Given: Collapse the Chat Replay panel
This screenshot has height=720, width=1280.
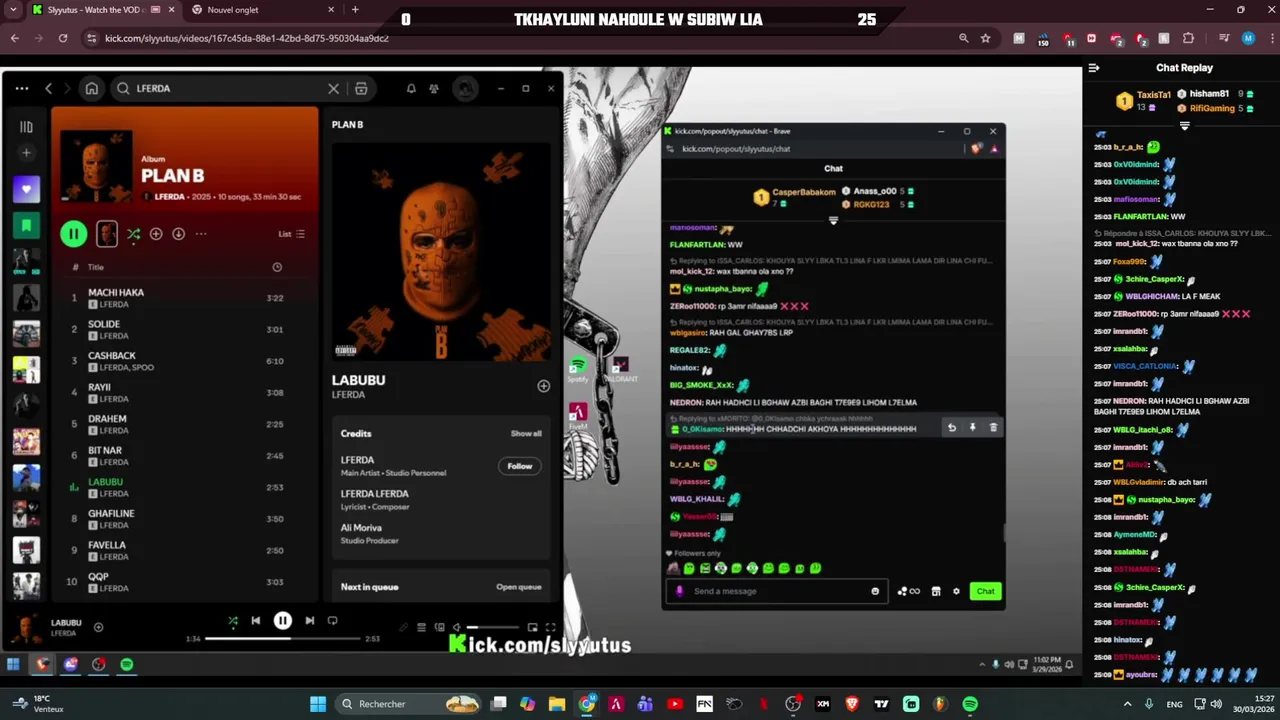Looking at the screenshot, I should click(x=1094, y=68).
